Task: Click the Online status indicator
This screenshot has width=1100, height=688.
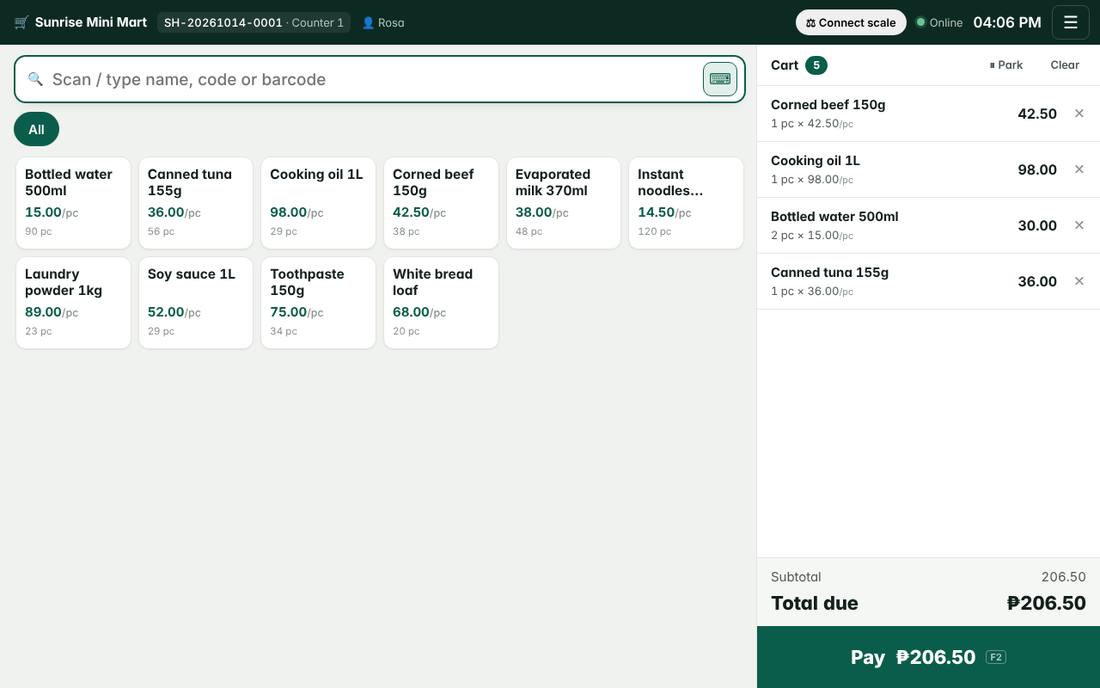Action: (939, 22)
